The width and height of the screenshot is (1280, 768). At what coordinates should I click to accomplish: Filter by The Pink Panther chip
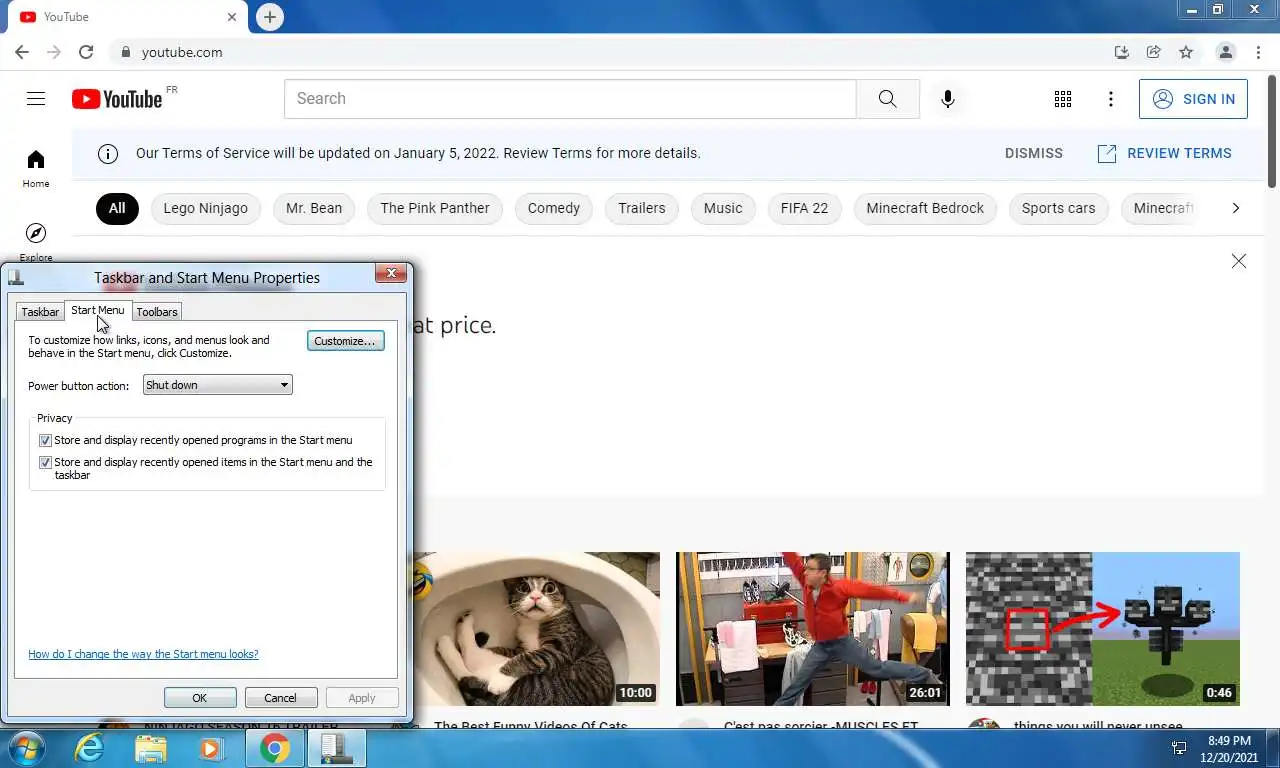[x=435, y=208]
